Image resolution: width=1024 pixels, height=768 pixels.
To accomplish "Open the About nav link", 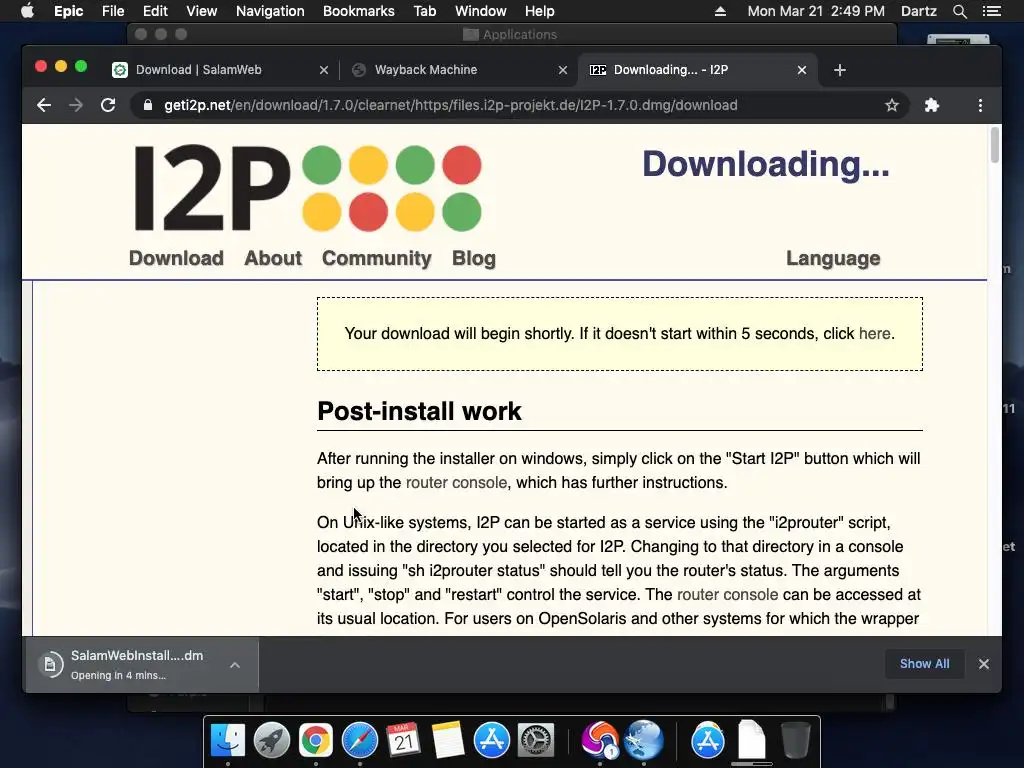I will [273, 258].
